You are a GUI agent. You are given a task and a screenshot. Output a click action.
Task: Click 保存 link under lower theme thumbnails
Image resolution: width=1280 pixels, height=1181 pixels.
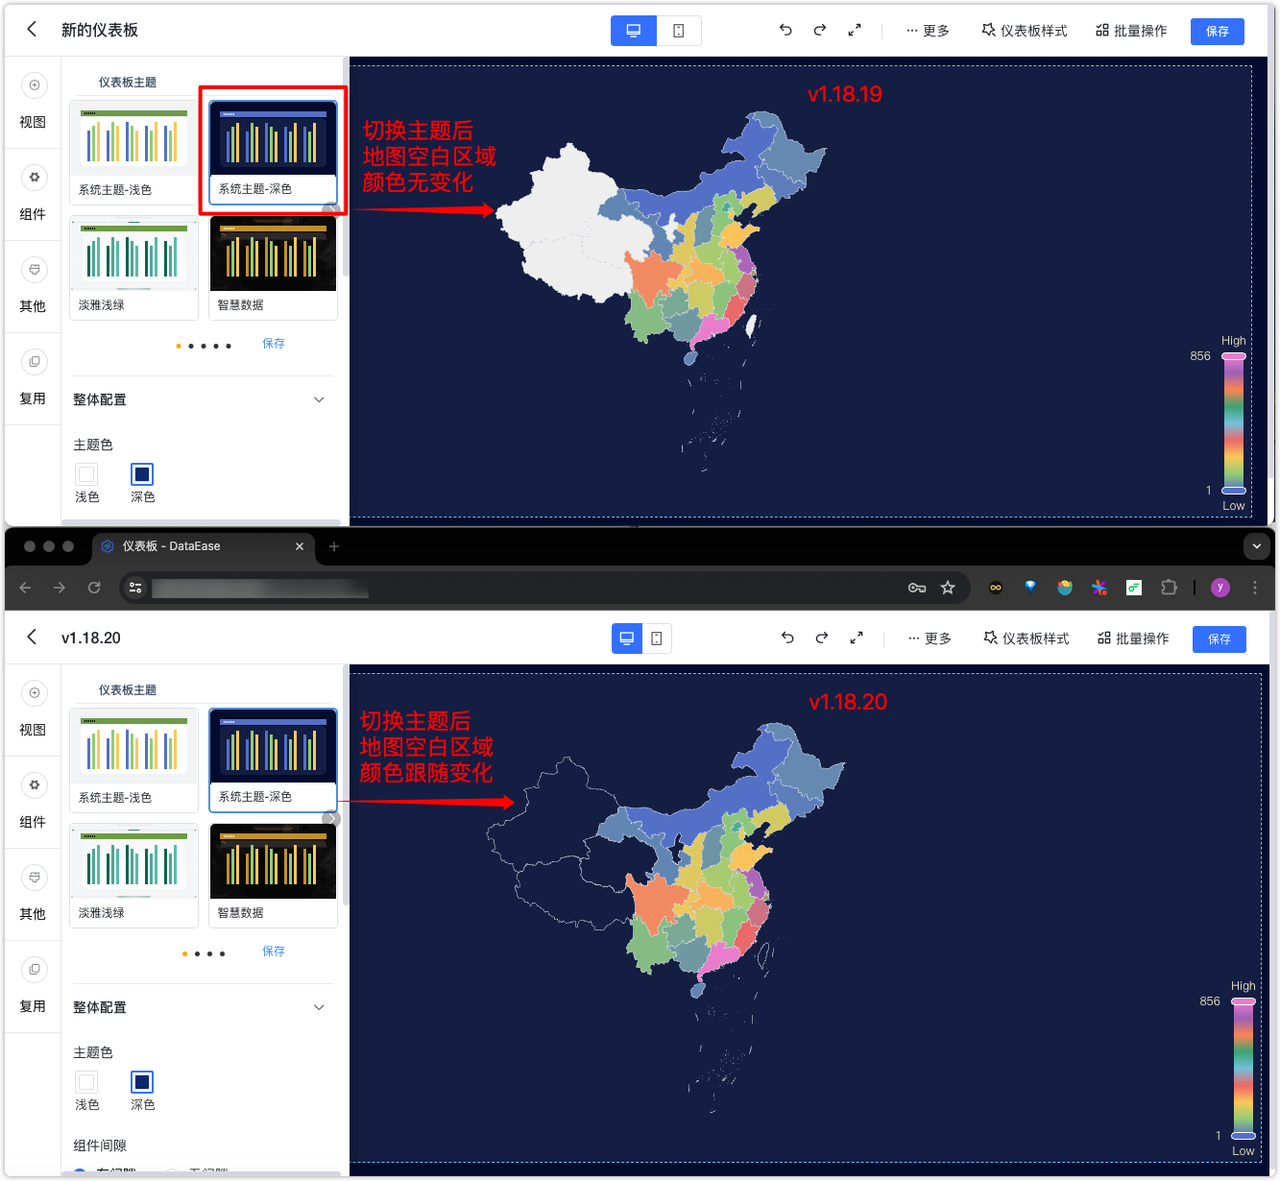tap(273, 951)
